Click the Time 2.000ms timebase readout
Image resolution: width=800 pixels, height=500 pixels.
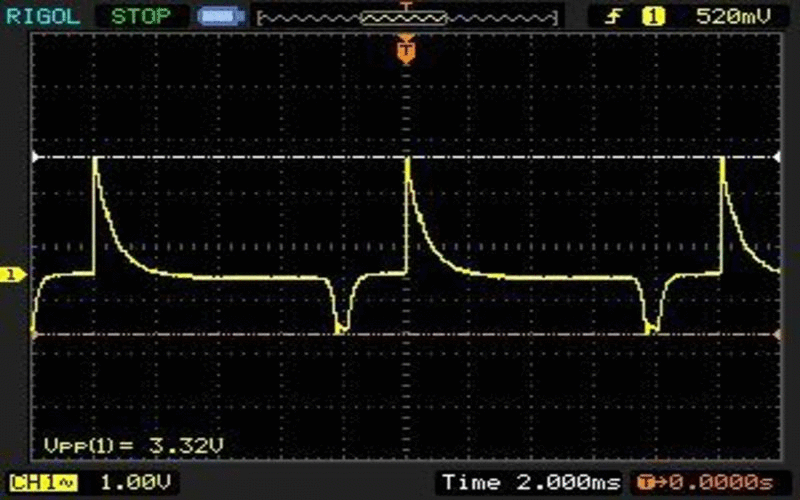[531, 482]
